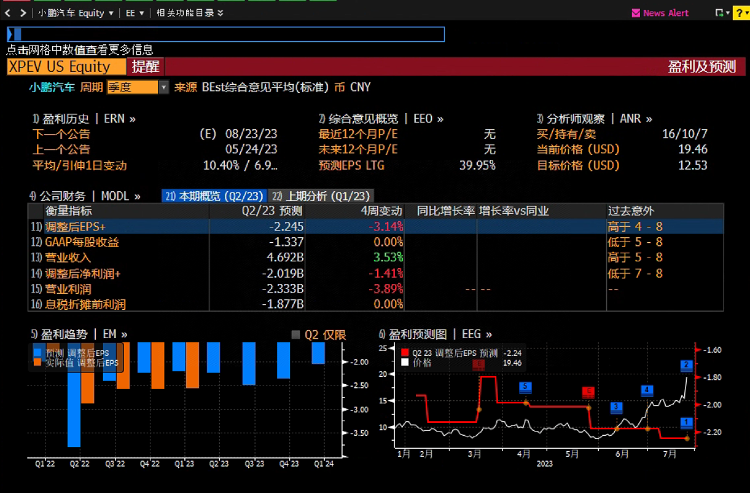750x493 pixels.
Task: Click the Q2/23 预测 column header
Action: pyautogui.click(x=272, y=211)
